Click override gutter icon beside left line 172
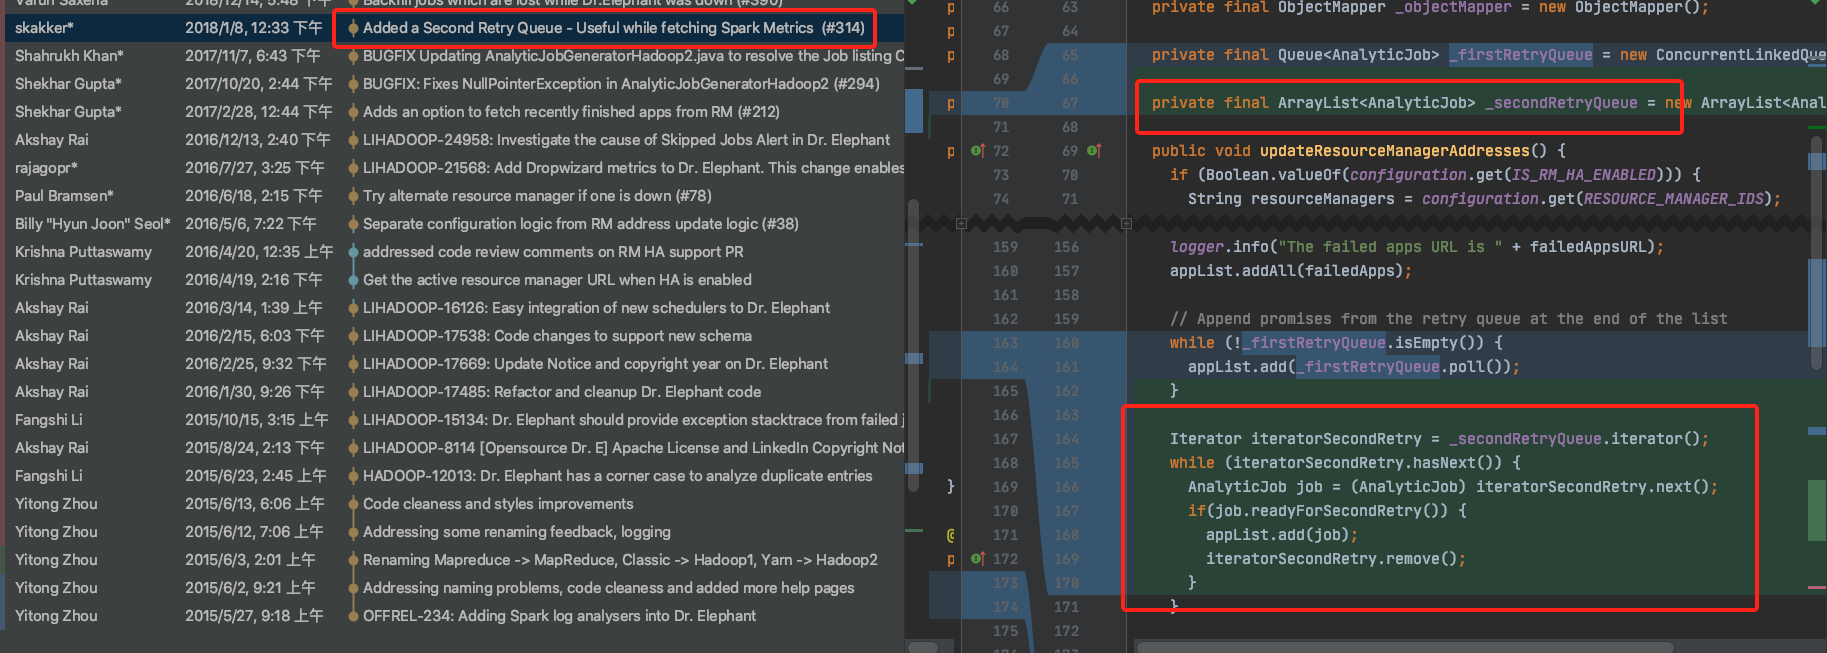The width and height of the screenshot is (1827, 653). click(978, 559)
